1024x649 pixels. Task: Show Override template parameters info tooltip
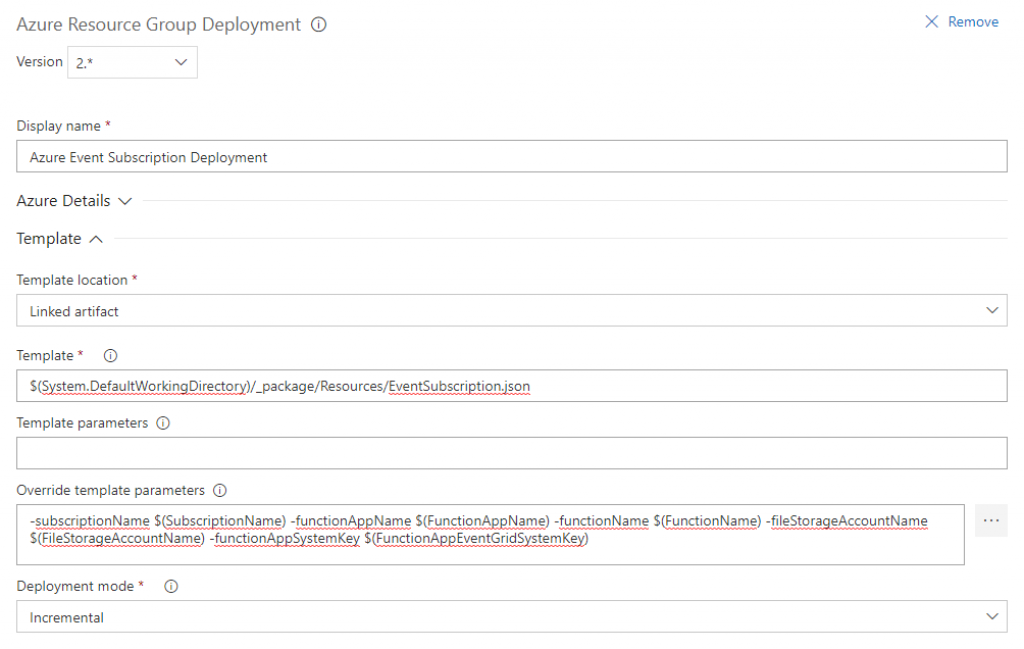coord(220,490)
